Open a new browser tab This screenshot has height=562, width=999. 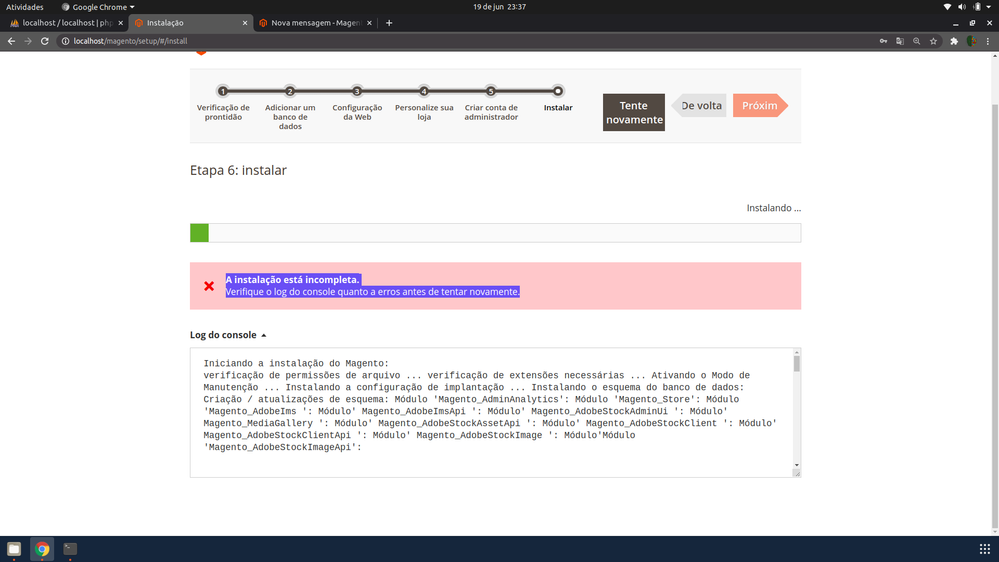point(389,23)
